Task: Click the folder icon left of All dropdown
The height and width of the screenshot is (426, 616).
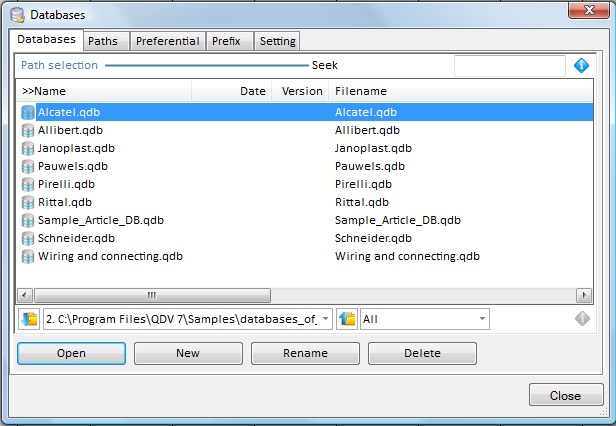Action: pyautogui.click(x=347, y=319)
